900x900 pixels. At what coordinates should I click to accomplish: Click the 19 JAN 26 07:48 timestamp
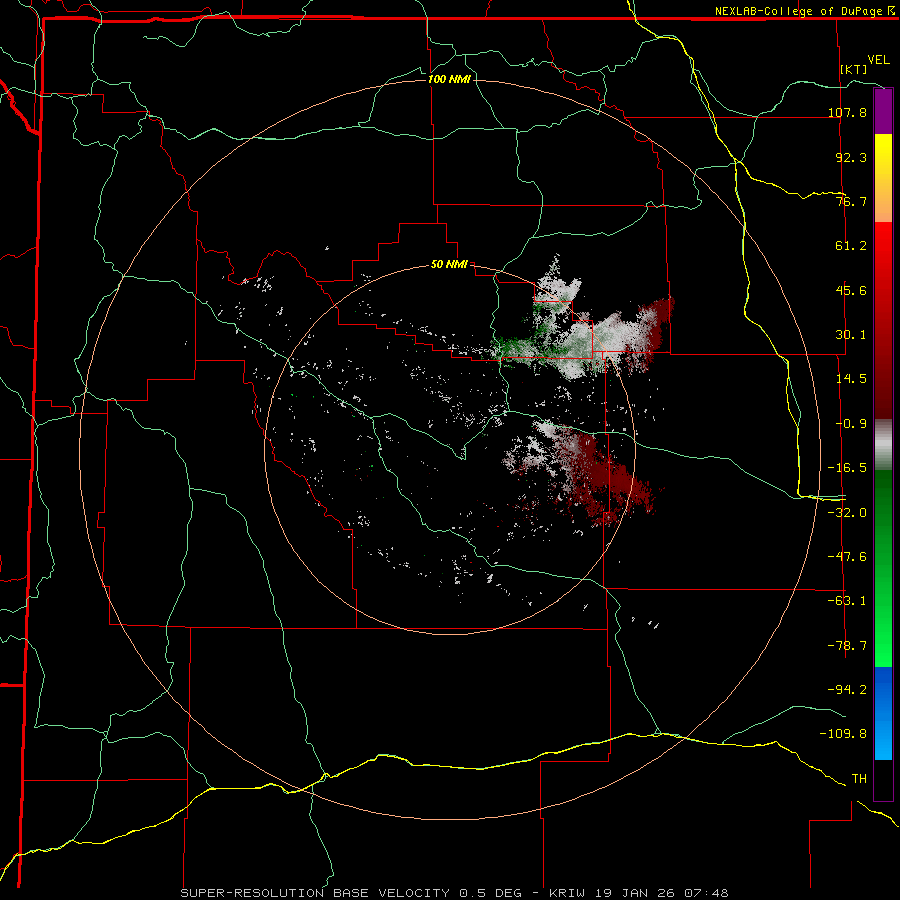[x=660, y=893]
